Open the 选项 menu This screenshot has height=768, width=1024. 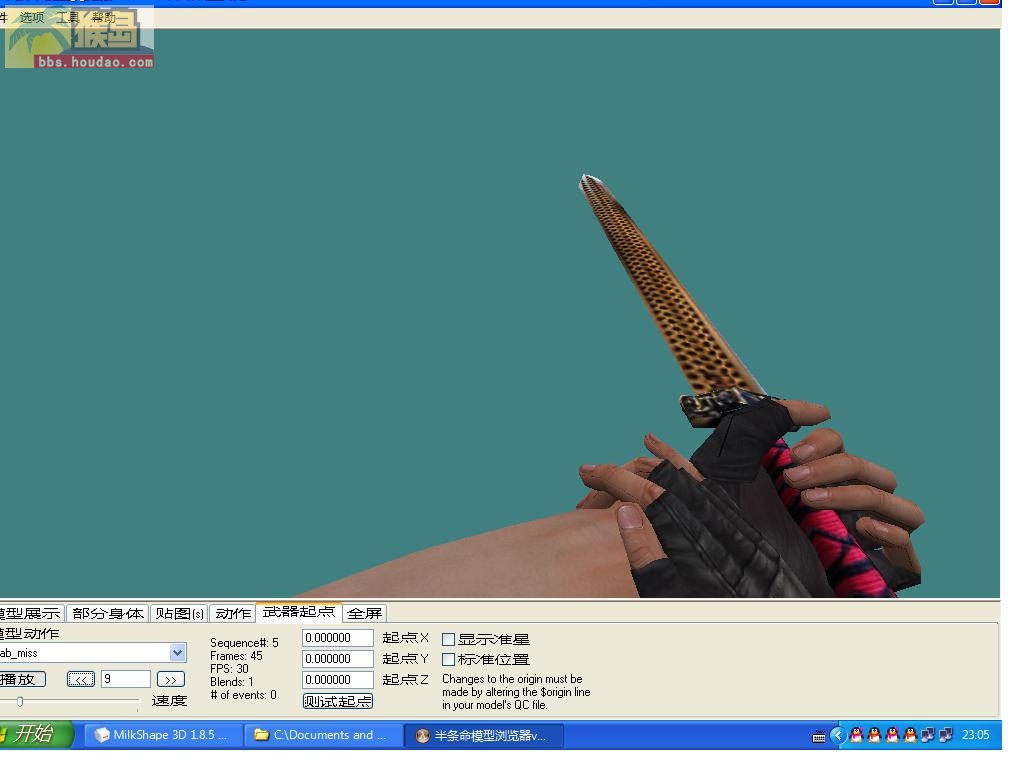point(31,18)
